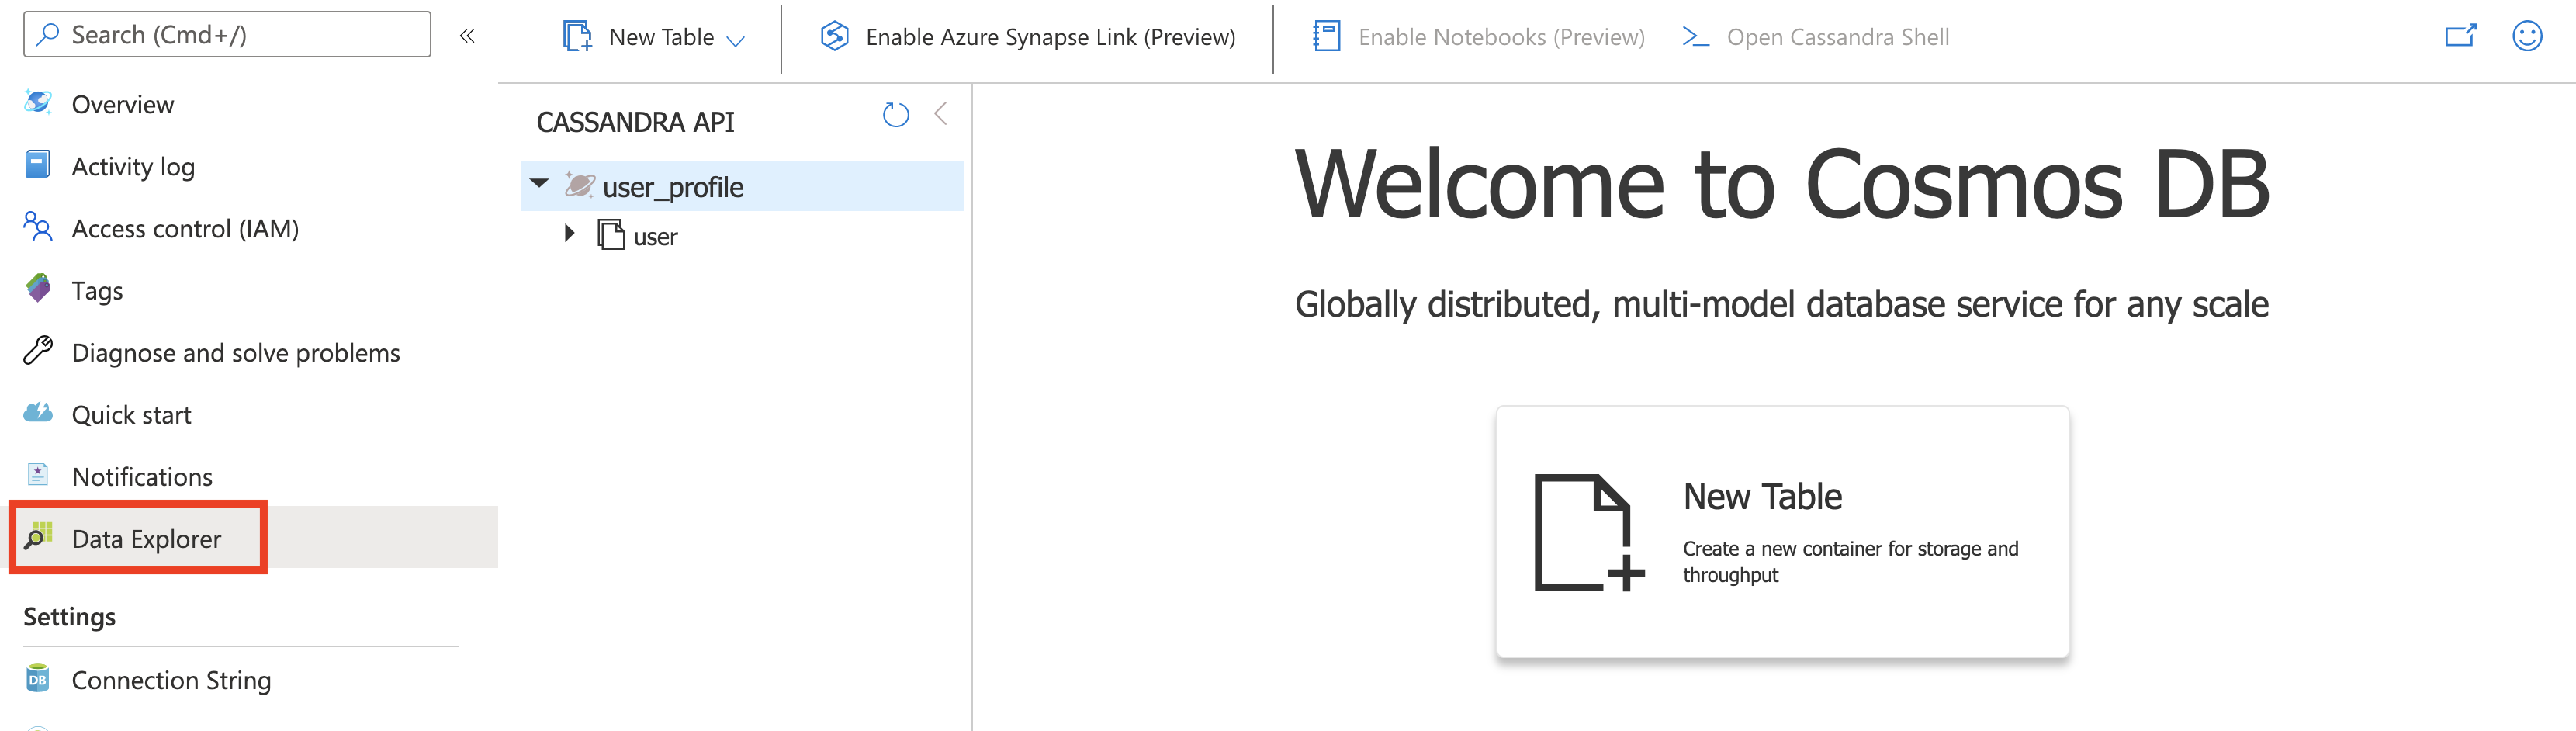Click the large New Table document icon

[x=1588, y=533]
